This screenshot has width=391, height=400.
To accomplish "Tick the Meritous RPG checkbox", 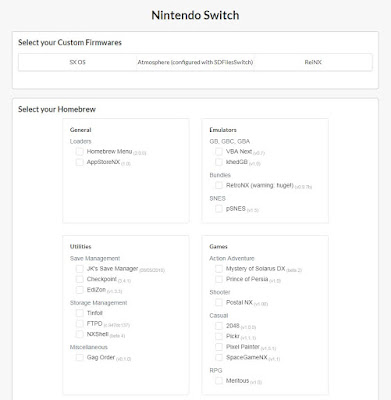I will [219, 381].
